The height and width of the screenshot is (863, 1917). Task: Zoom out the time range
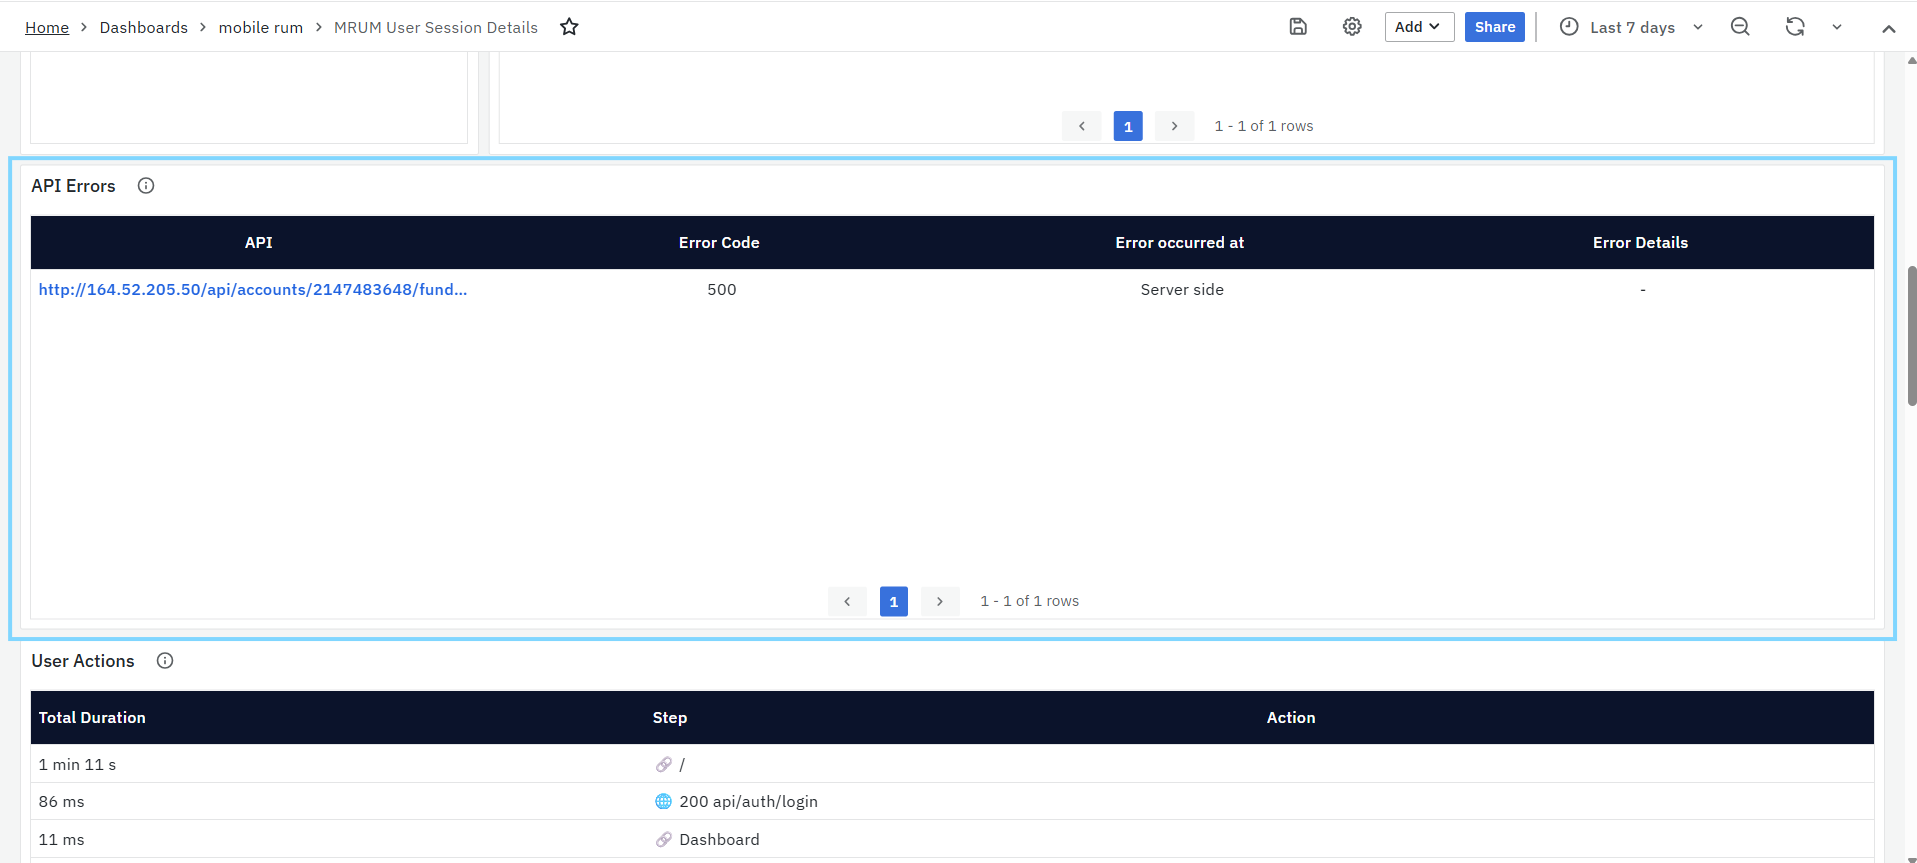[1740, 27]
